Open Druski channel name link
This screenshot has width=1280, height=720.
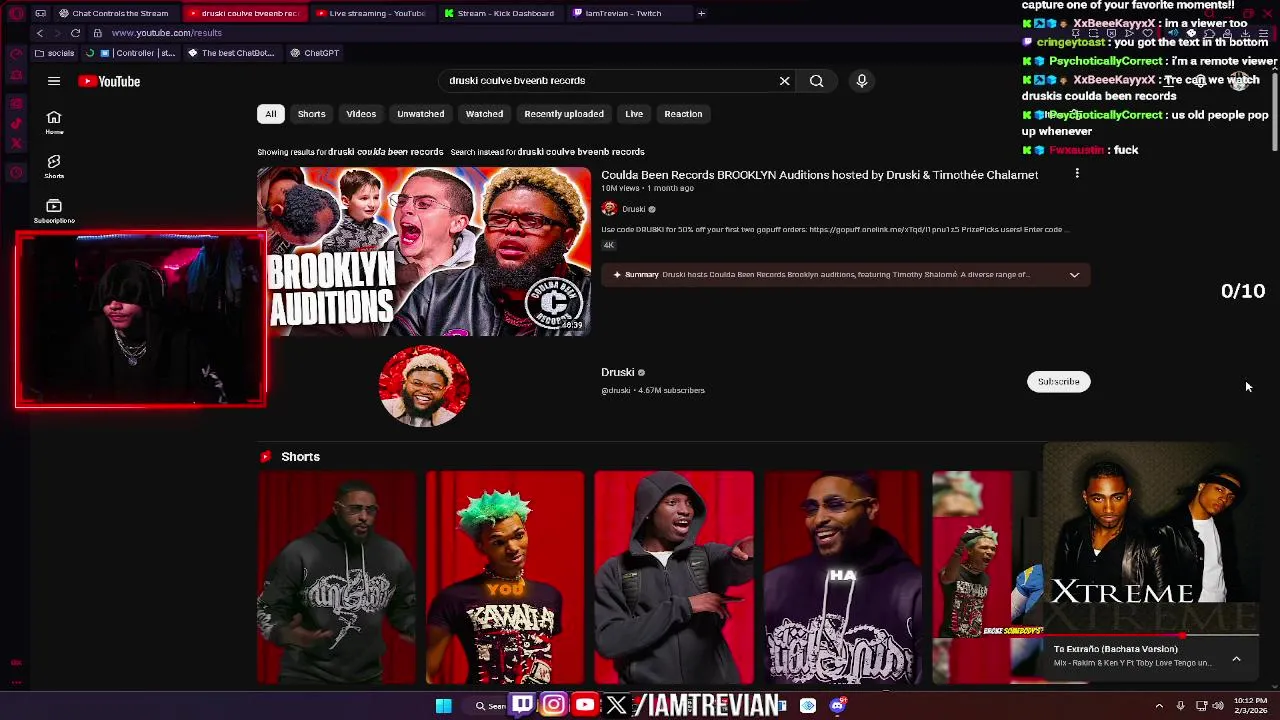click(618, 372)
